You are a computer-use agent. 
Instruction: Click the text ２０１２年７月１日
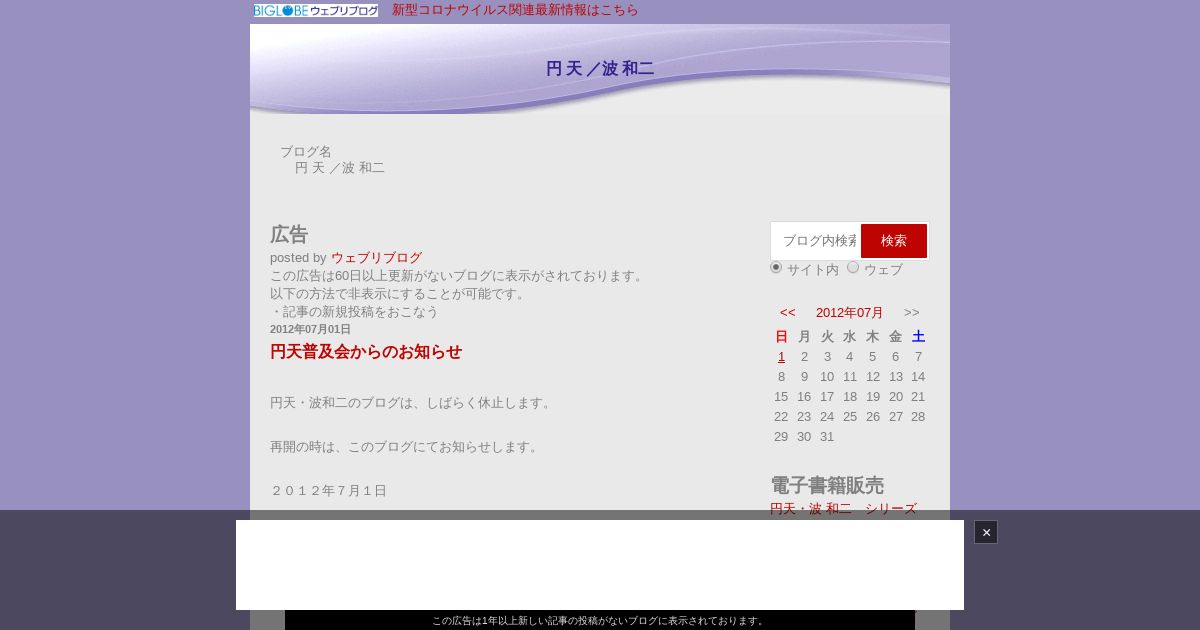[328, 491]
